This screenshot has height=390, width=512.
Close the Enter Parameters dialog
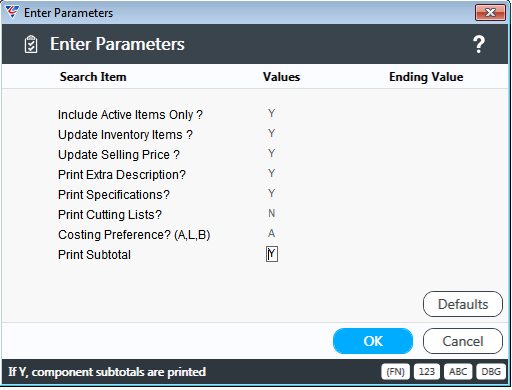490,13
